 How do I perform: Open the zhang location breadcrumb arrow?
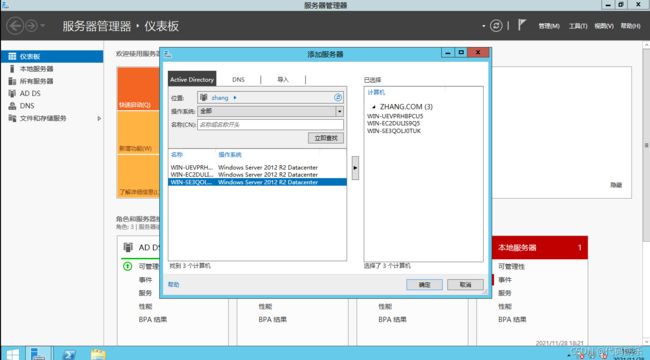[235, 98]
